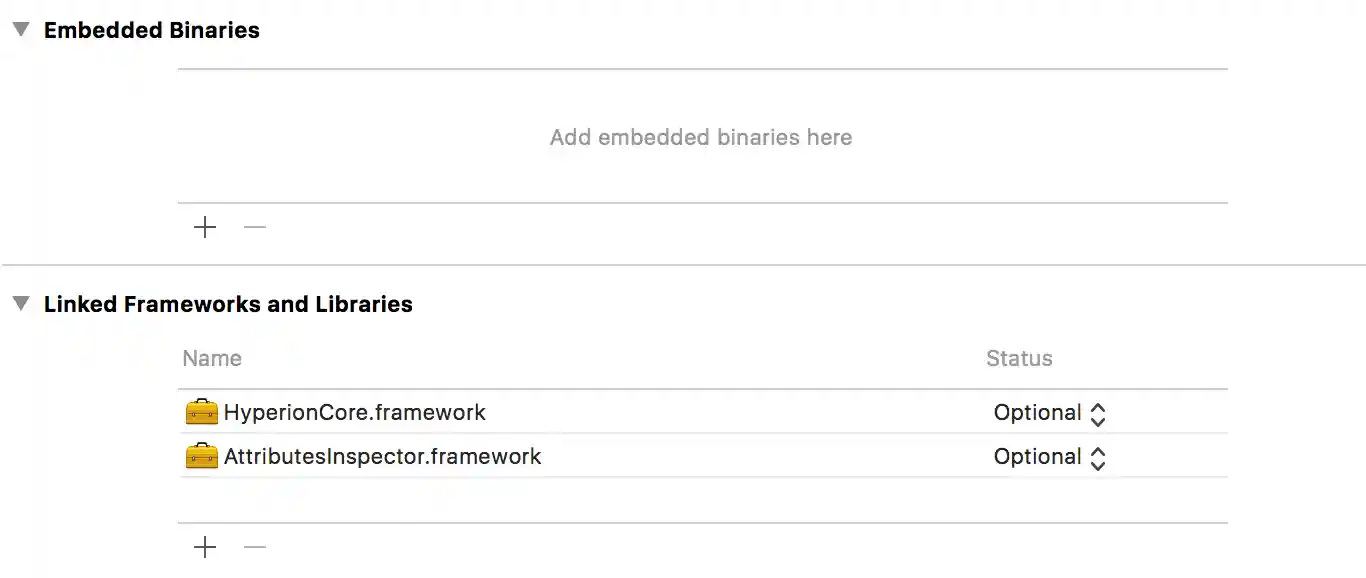This screenshot has width=1366, height=578.
Task: Click the HyperionCore.framework toolbox icon
Action: 201,412
